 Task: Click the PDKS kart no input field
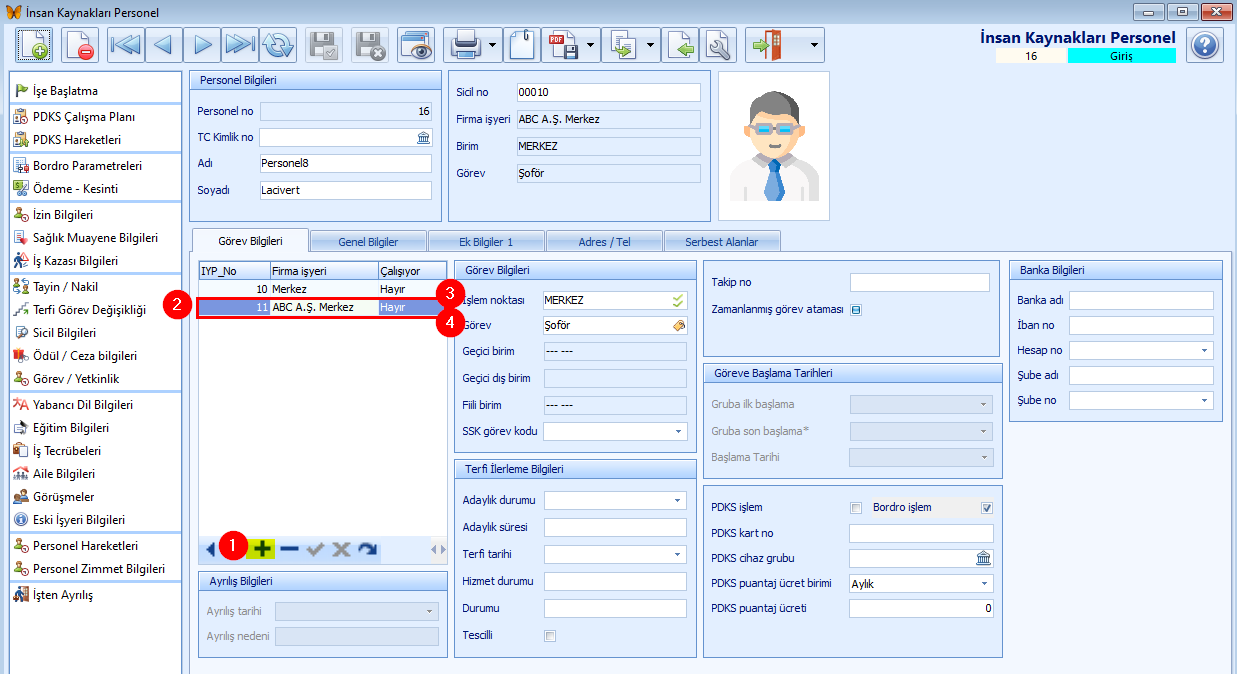click(921, 533)
